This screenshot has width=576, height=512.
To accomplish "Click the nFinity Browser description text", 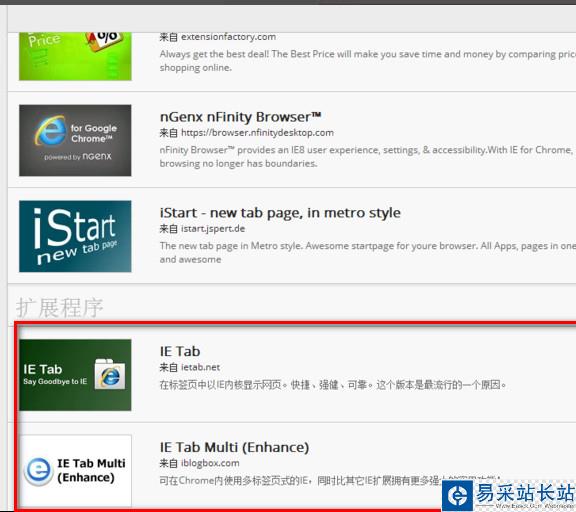I will [367, 157].
